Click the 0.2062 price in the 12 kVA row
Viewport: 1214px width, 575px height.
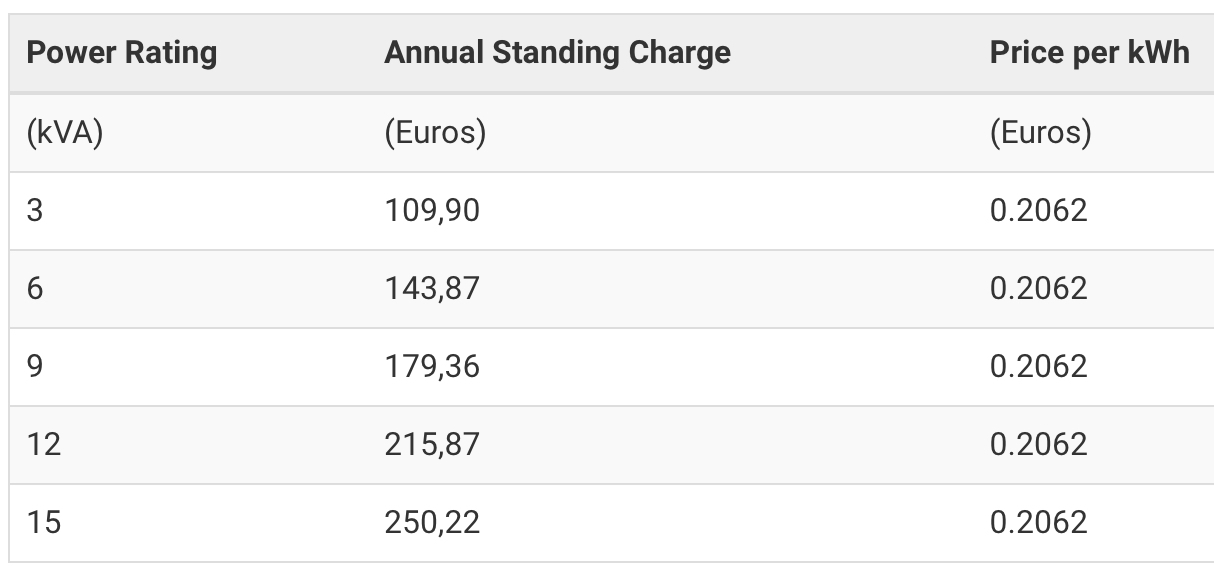[1038, 444]
